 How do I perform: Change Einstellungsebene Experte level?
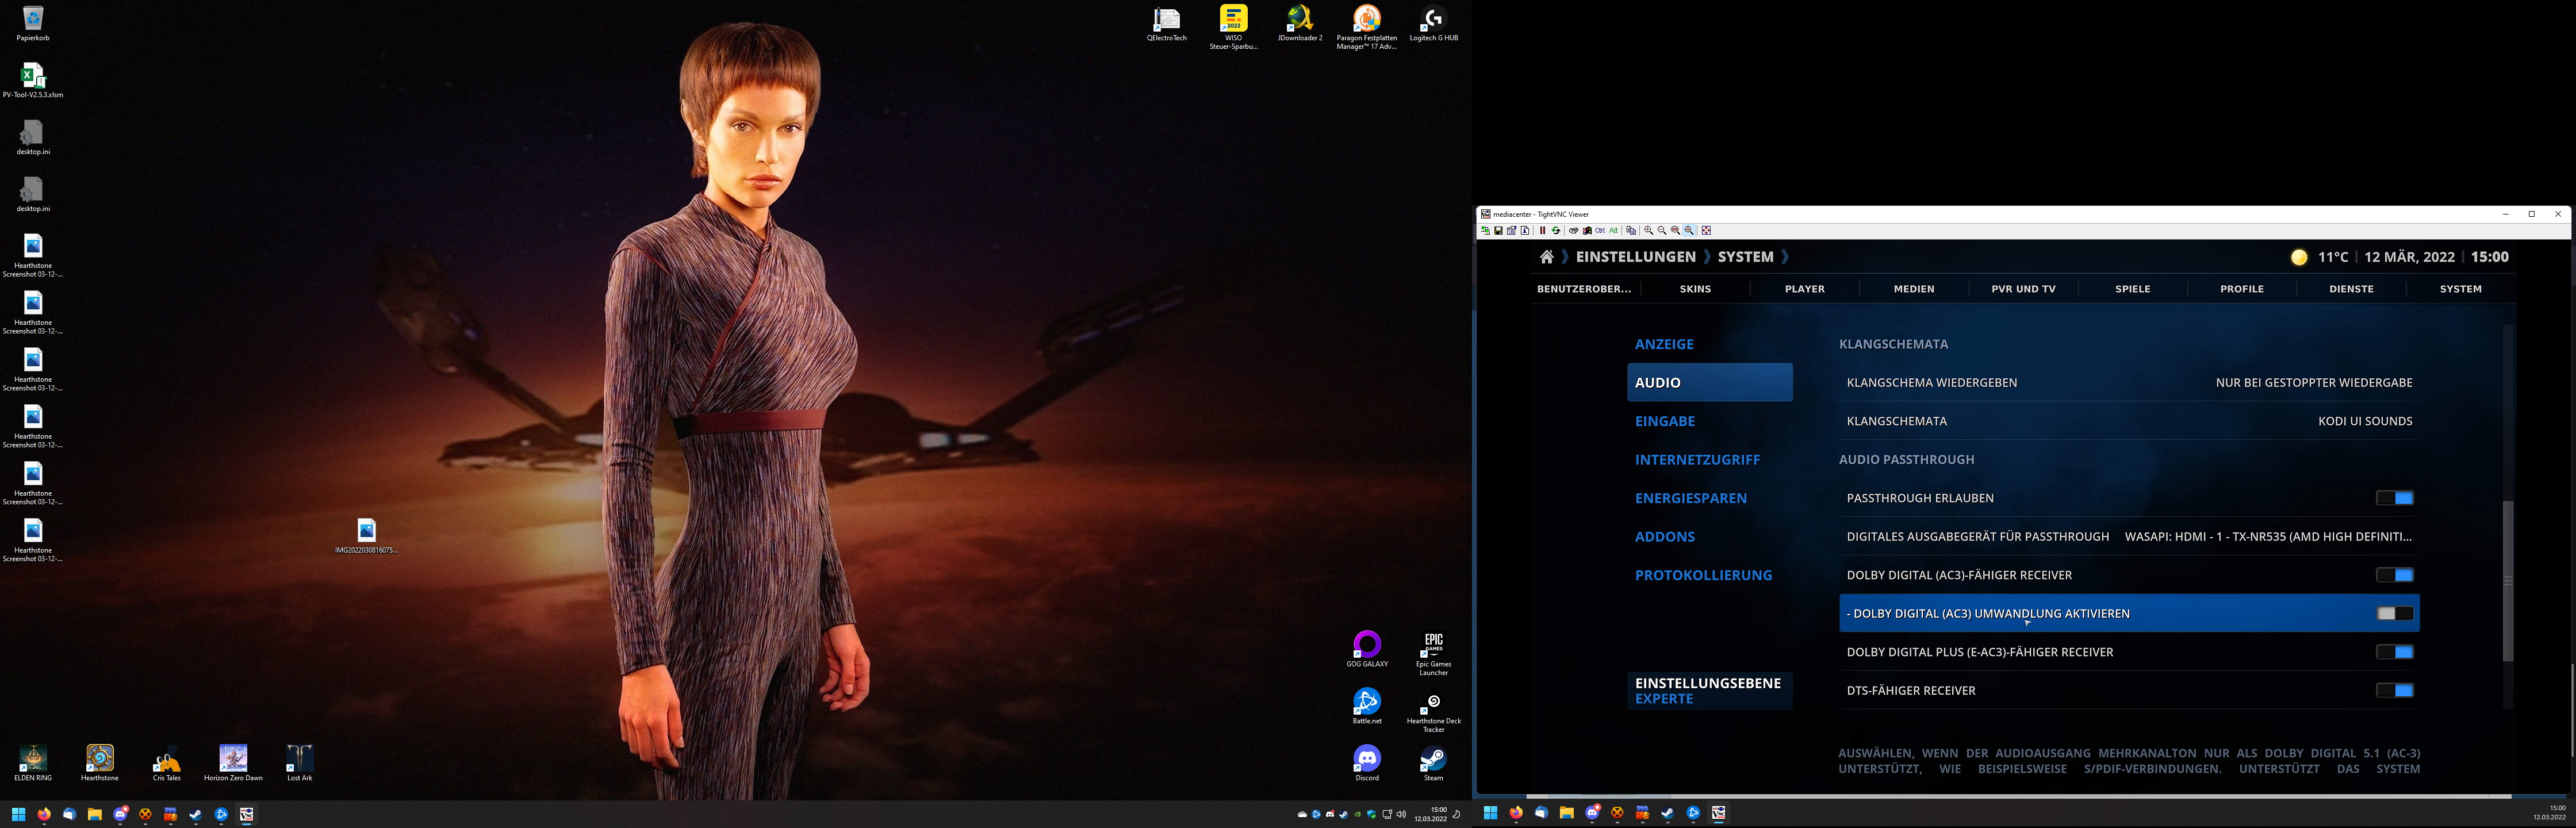coord(1710,690)
